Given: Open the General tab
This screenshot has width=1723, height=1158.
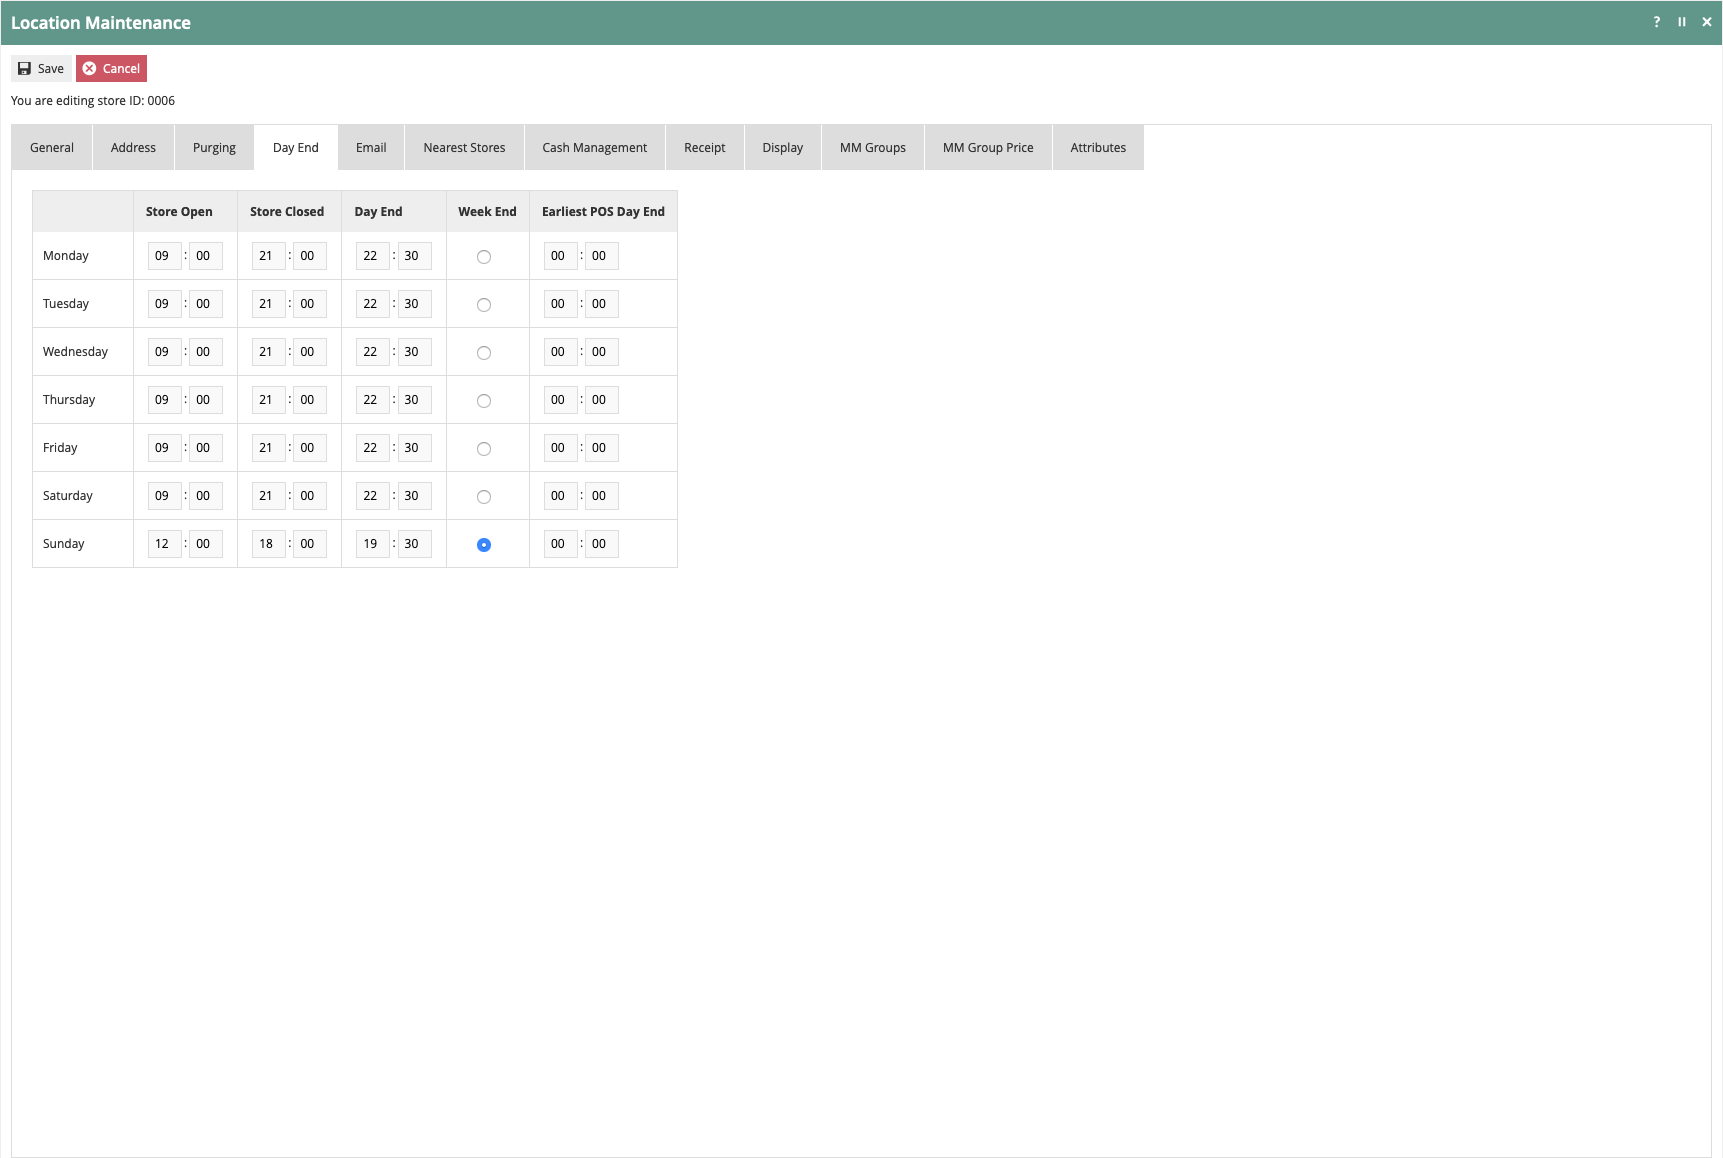Looking at the screenshot, I should 52,147.
